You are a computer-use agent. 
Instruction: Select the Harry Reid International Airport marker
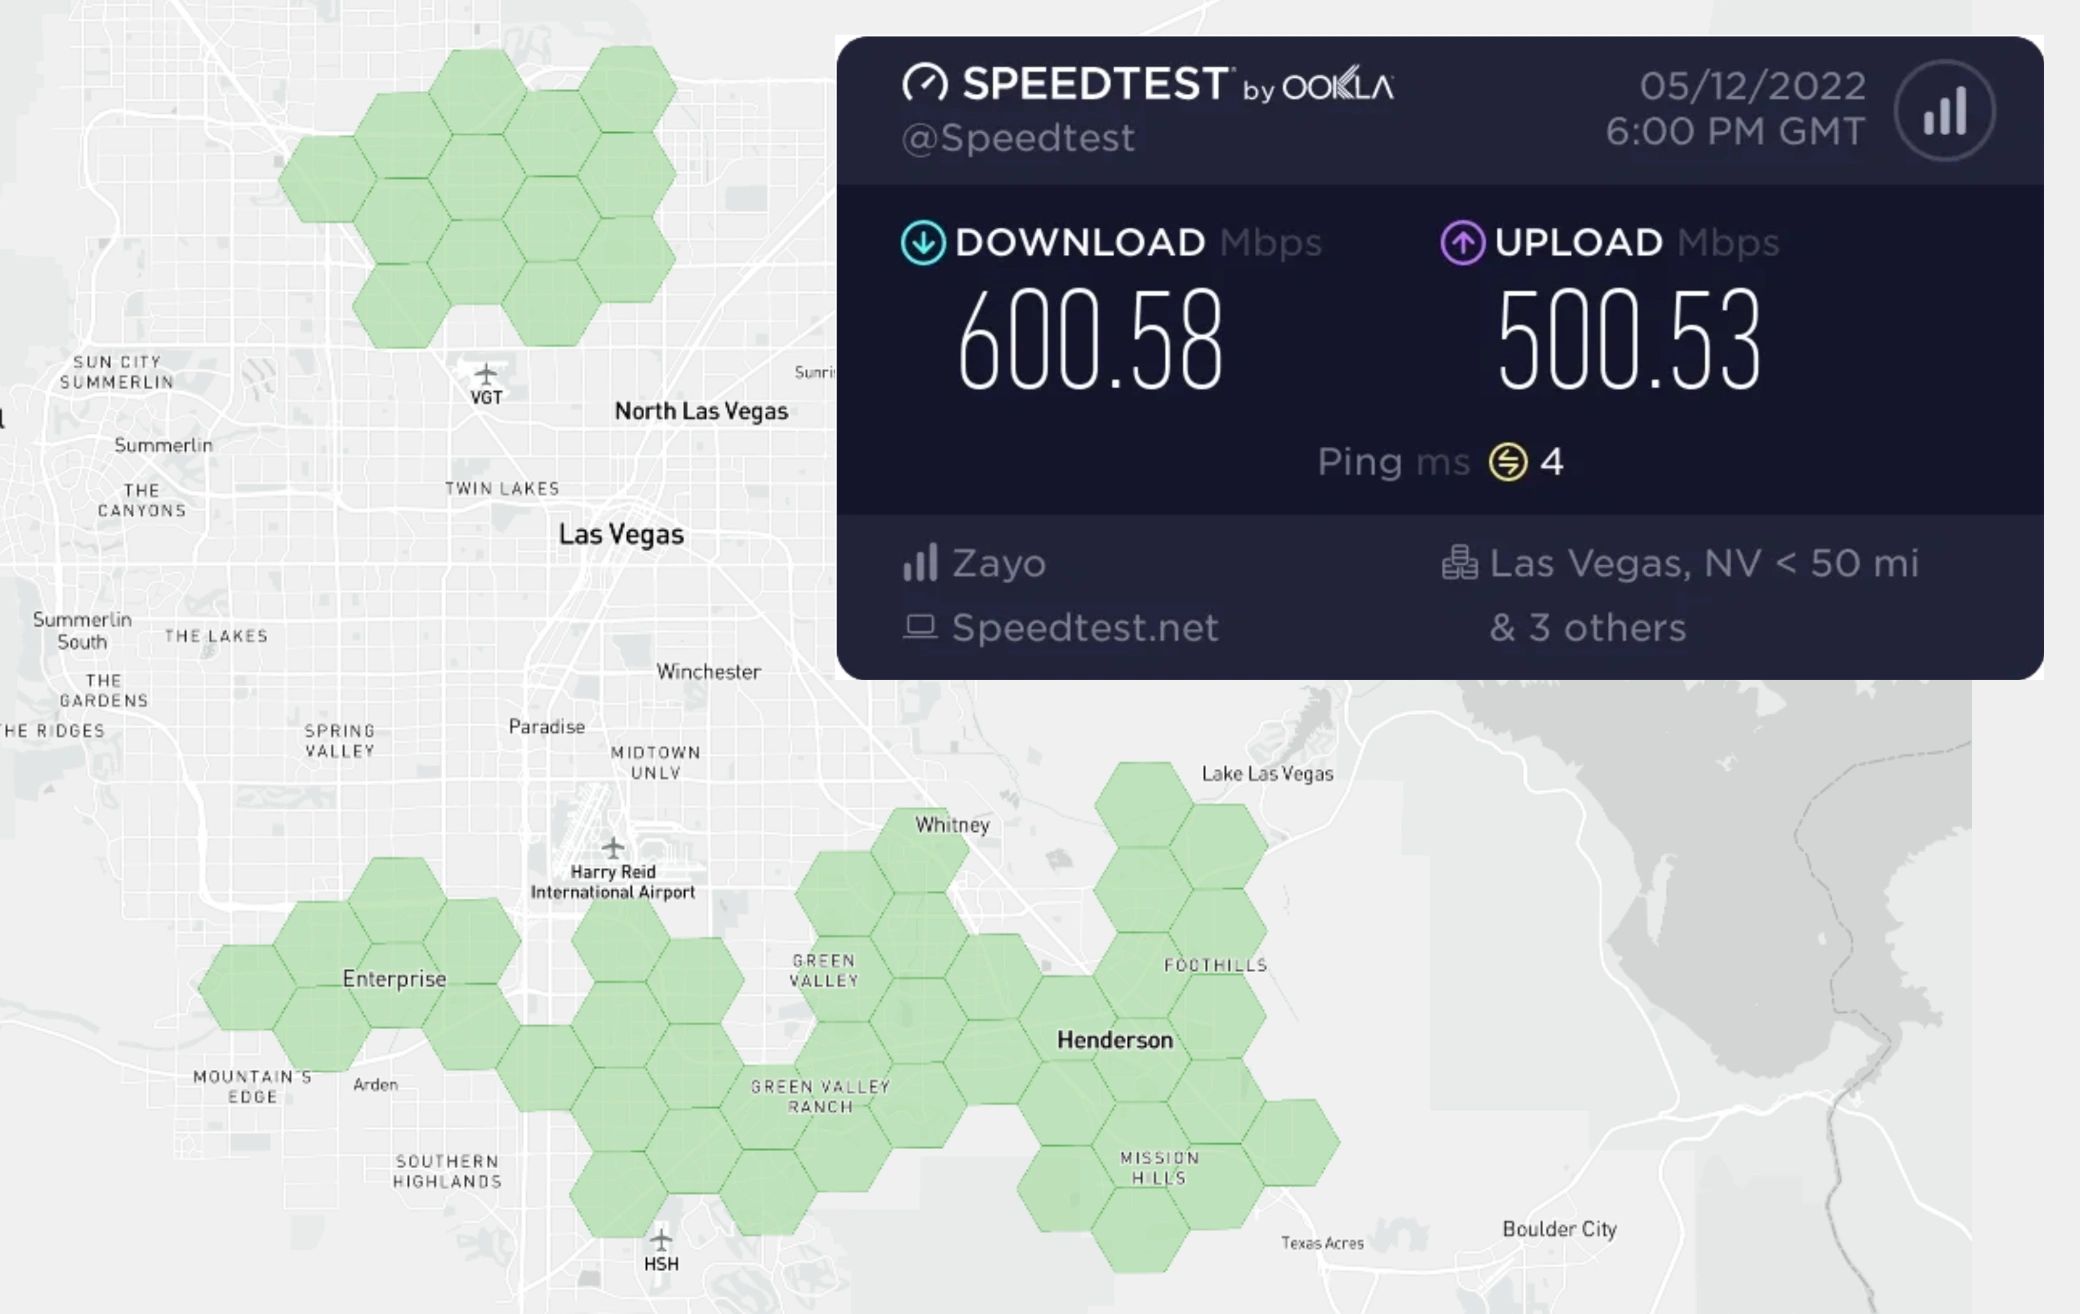click(x=613, y=849)
